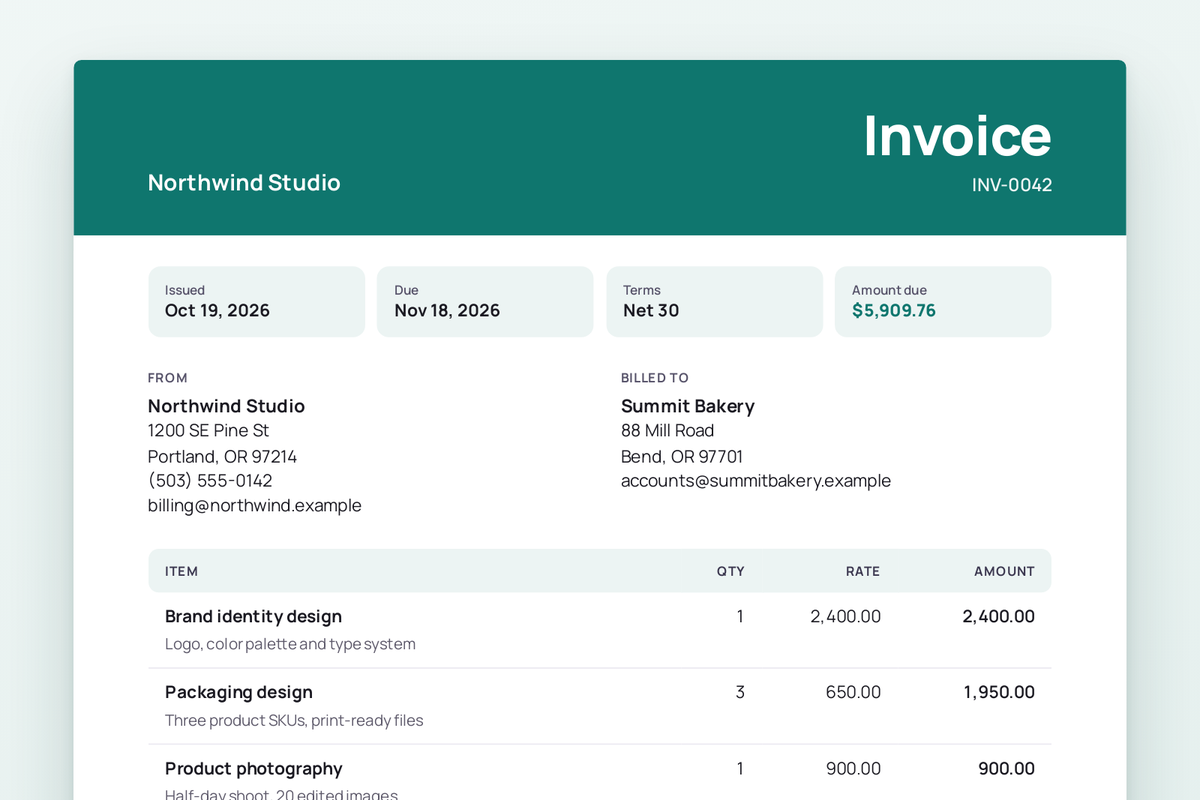
Task: Select "Bend, OR 97701"
Action: (682, 456)
